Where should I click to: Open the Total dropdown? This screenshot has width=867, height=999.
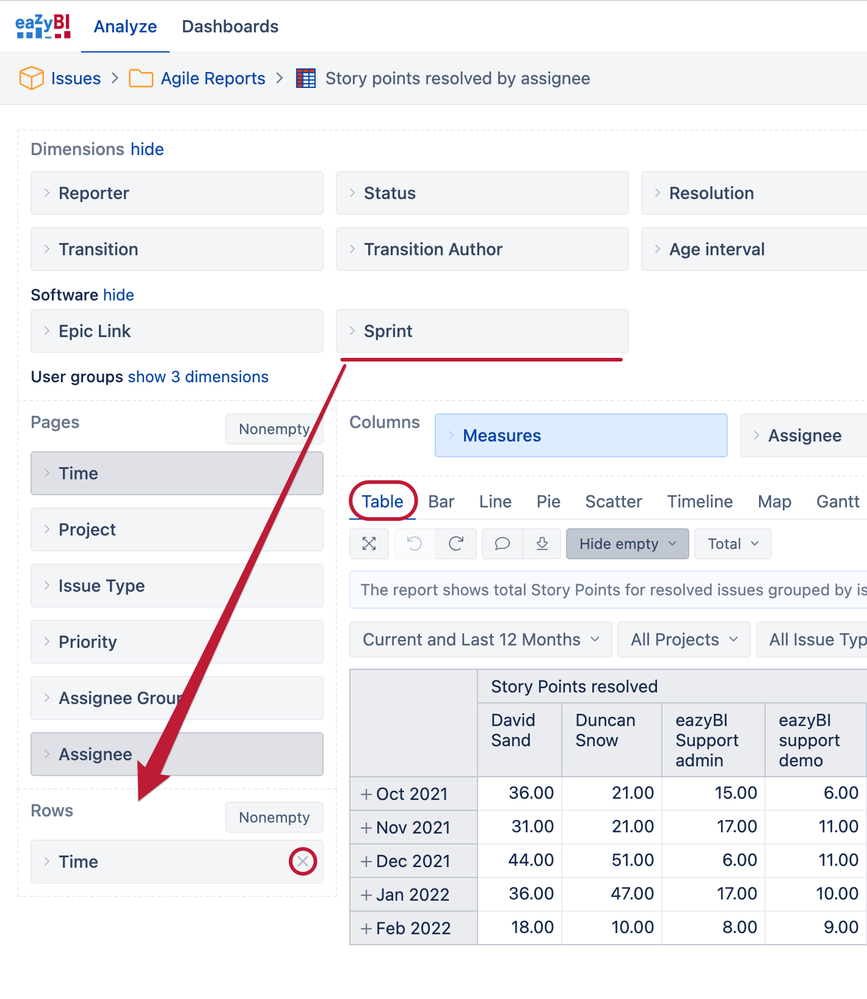coord(733,543)
